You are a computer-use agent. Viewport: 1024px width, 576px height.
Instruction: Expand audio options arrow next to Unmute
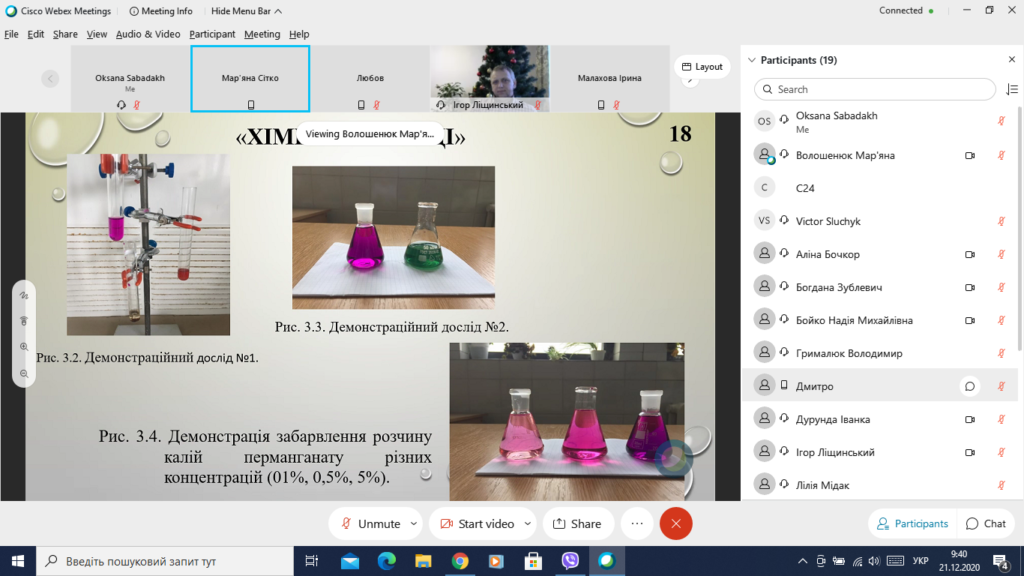click(x=414, y=524)
